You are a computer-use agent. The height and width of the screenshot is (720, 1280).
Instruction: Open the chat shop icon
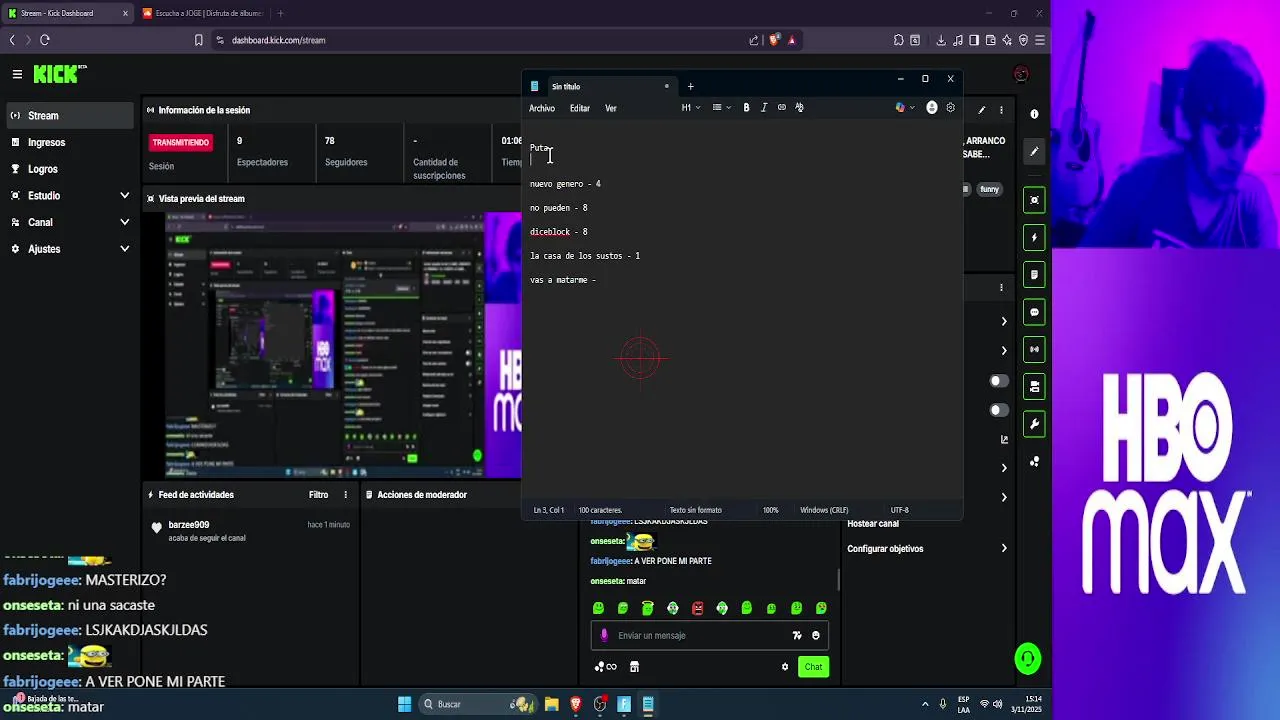tap(634, 667)
